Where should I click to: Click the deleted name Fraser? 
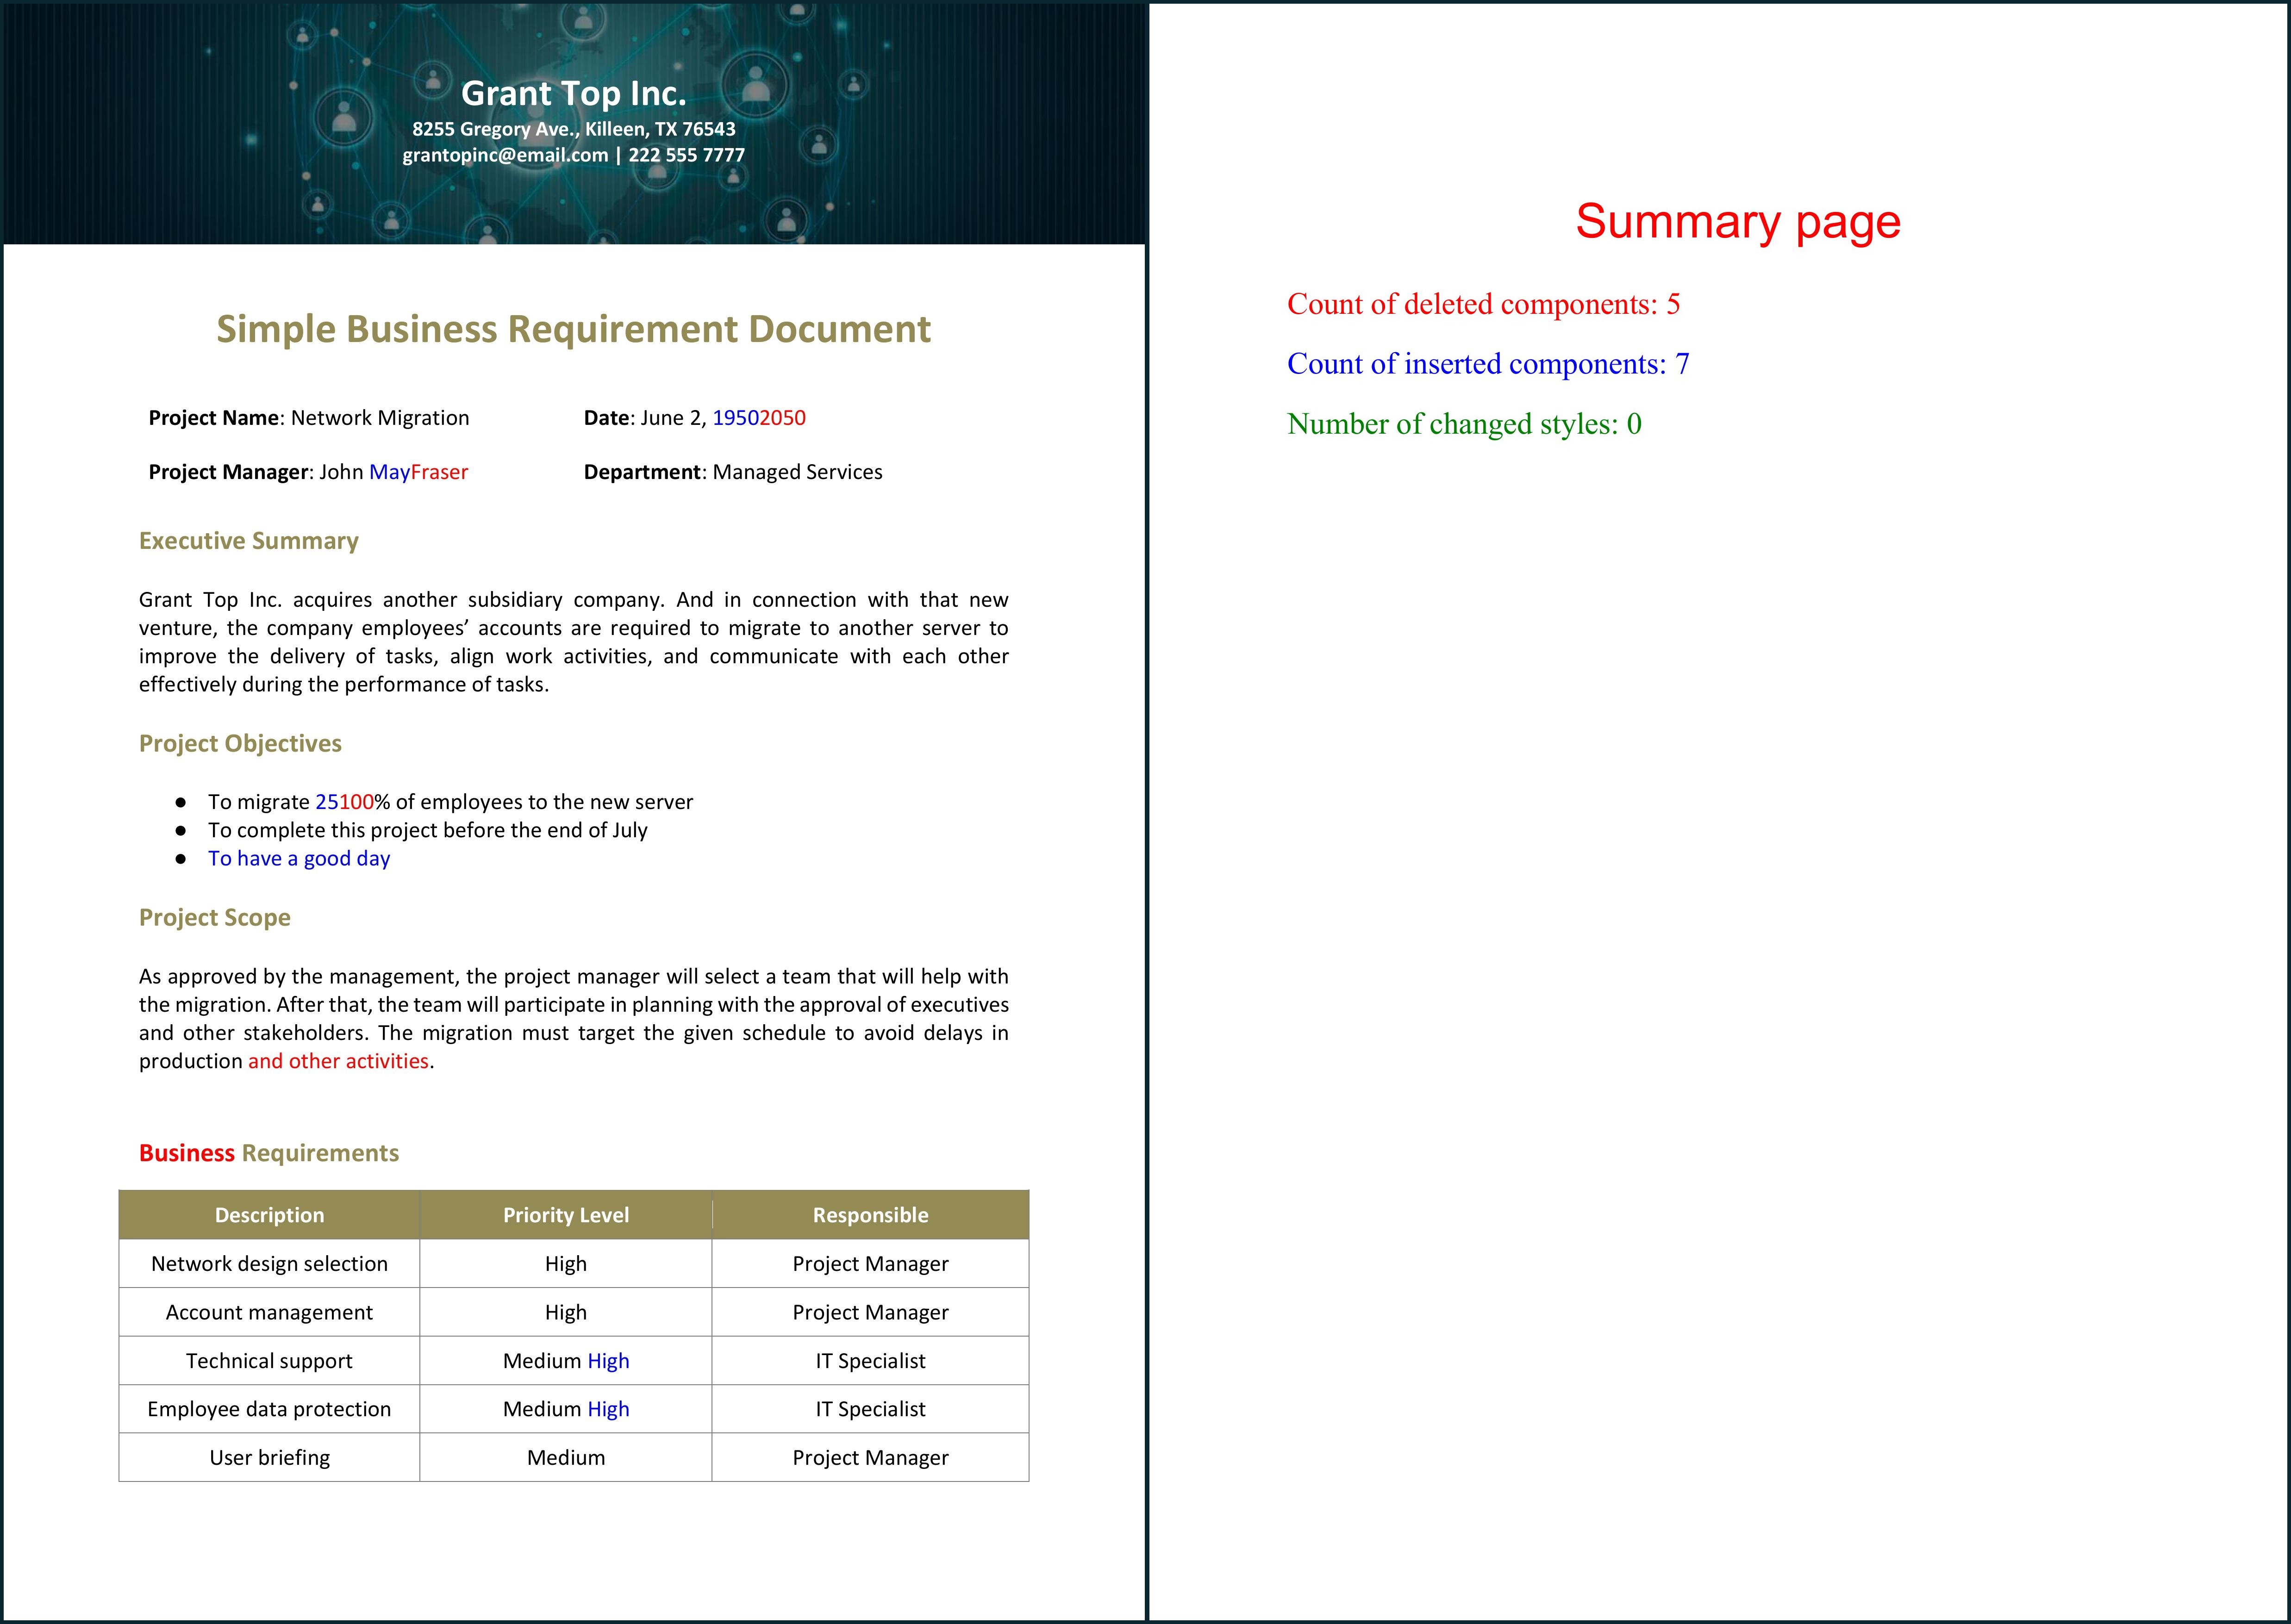click(x=439, y=472)
